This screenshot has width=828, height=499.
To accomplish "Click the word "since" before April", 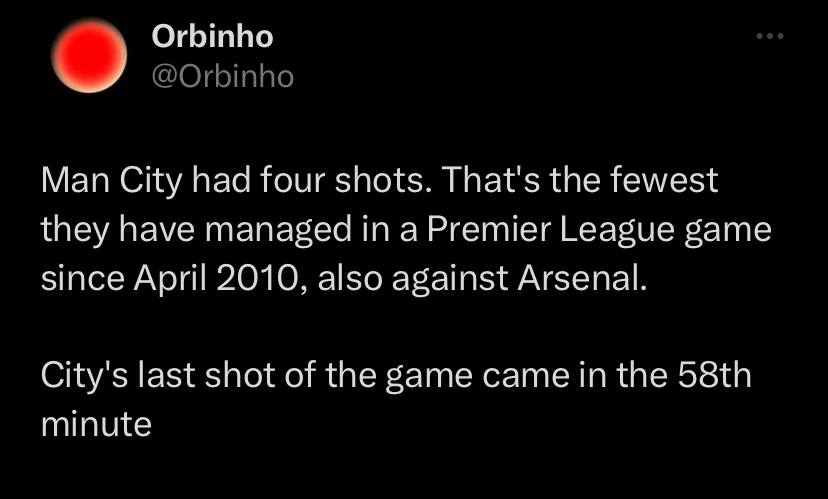I will pos(76,277).
